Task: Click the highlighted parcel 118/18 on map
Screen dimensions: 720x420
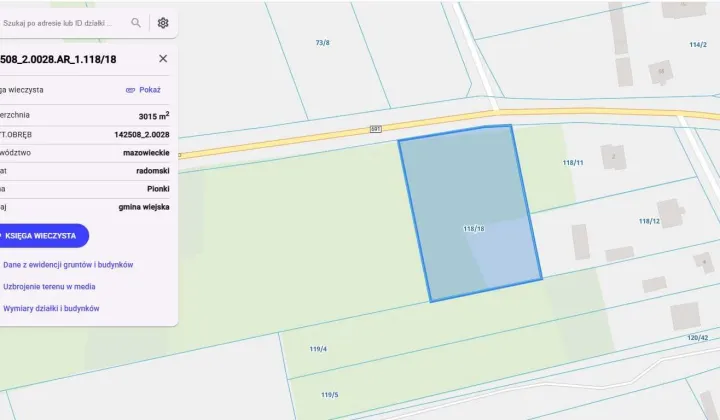Action: pyautogui.click(x=470, y=212)
